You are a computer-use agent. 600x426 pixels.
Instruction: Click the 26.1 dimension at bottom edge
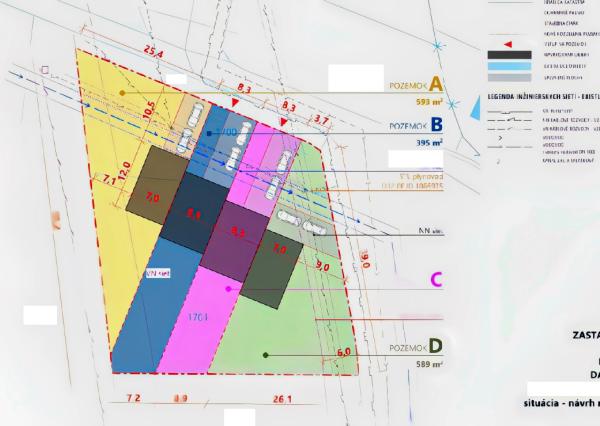[282, 399]
